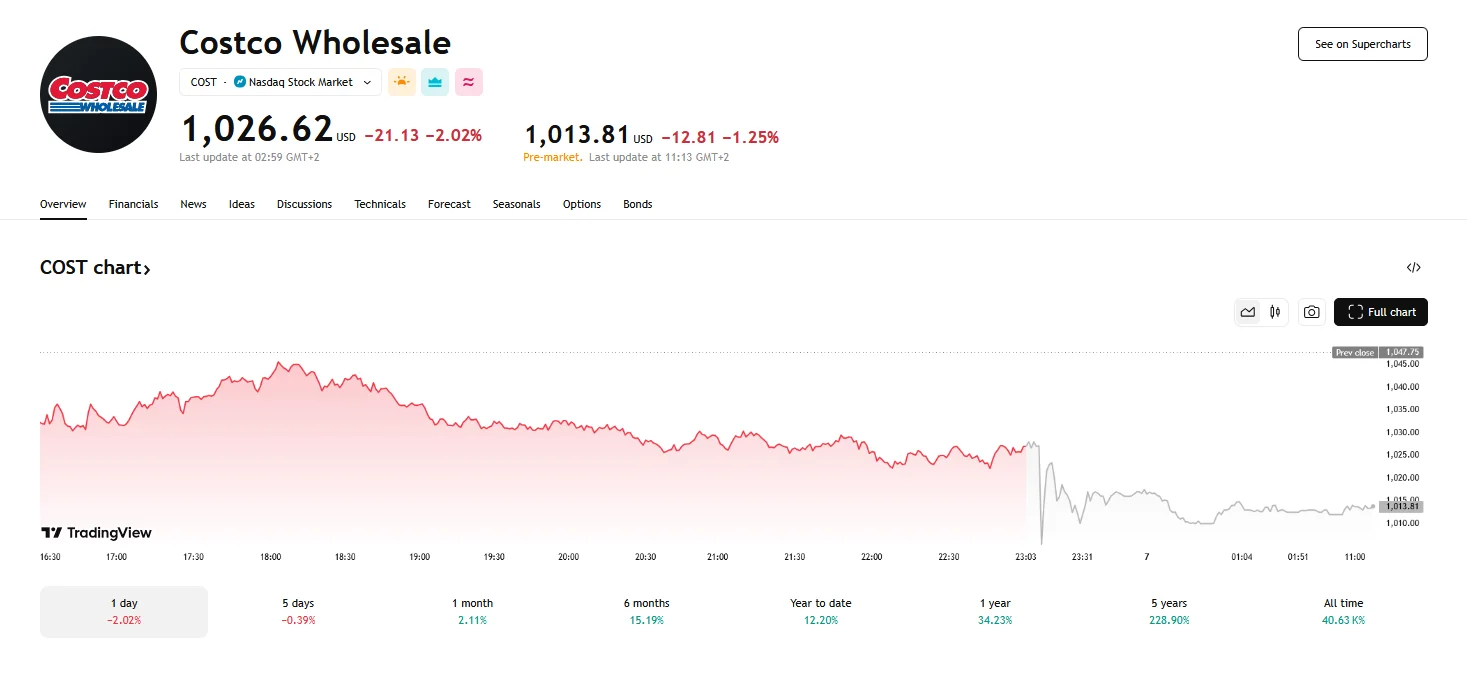This screenshot has width=1467, height=673.
Task: Expand the COST chart arrow link
Action: coord(148,268)
